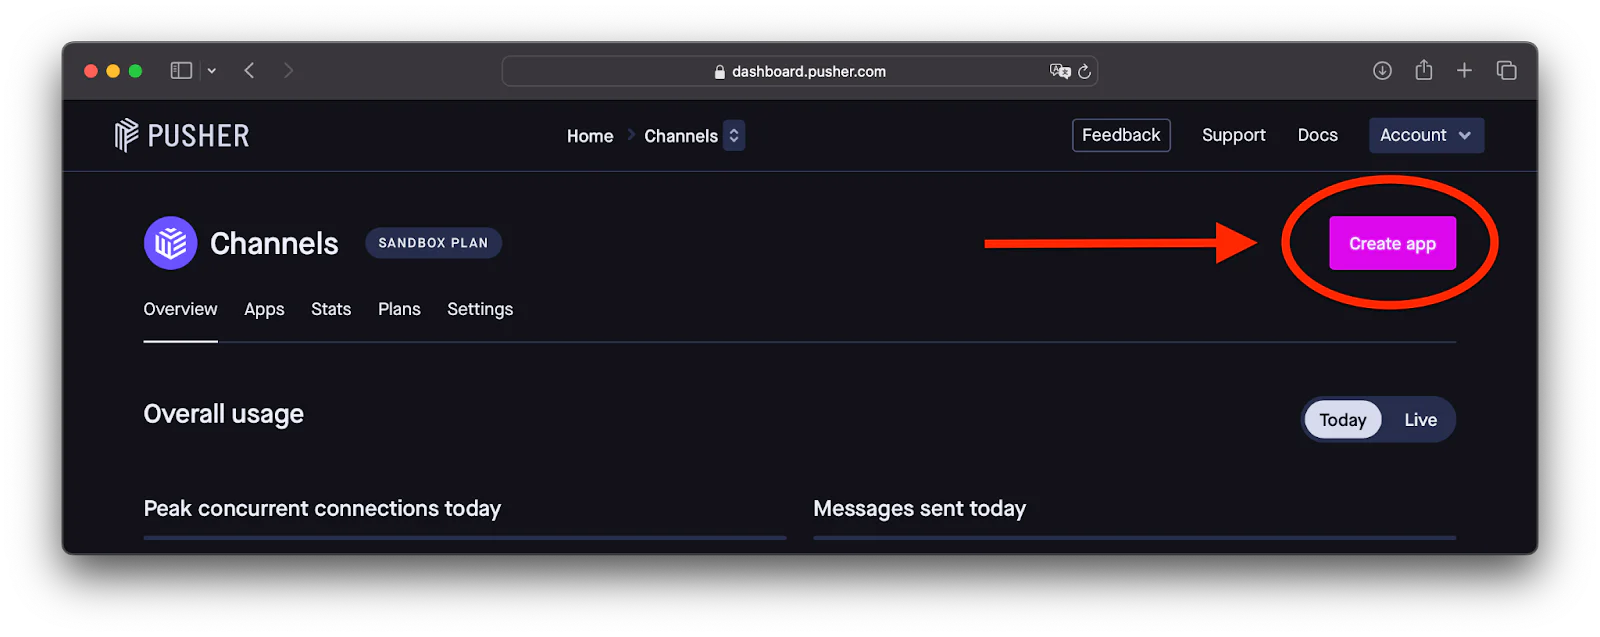1600x637 pixels.
Task: Click Peak concurrent connections today label
Action: pos(322,508)
